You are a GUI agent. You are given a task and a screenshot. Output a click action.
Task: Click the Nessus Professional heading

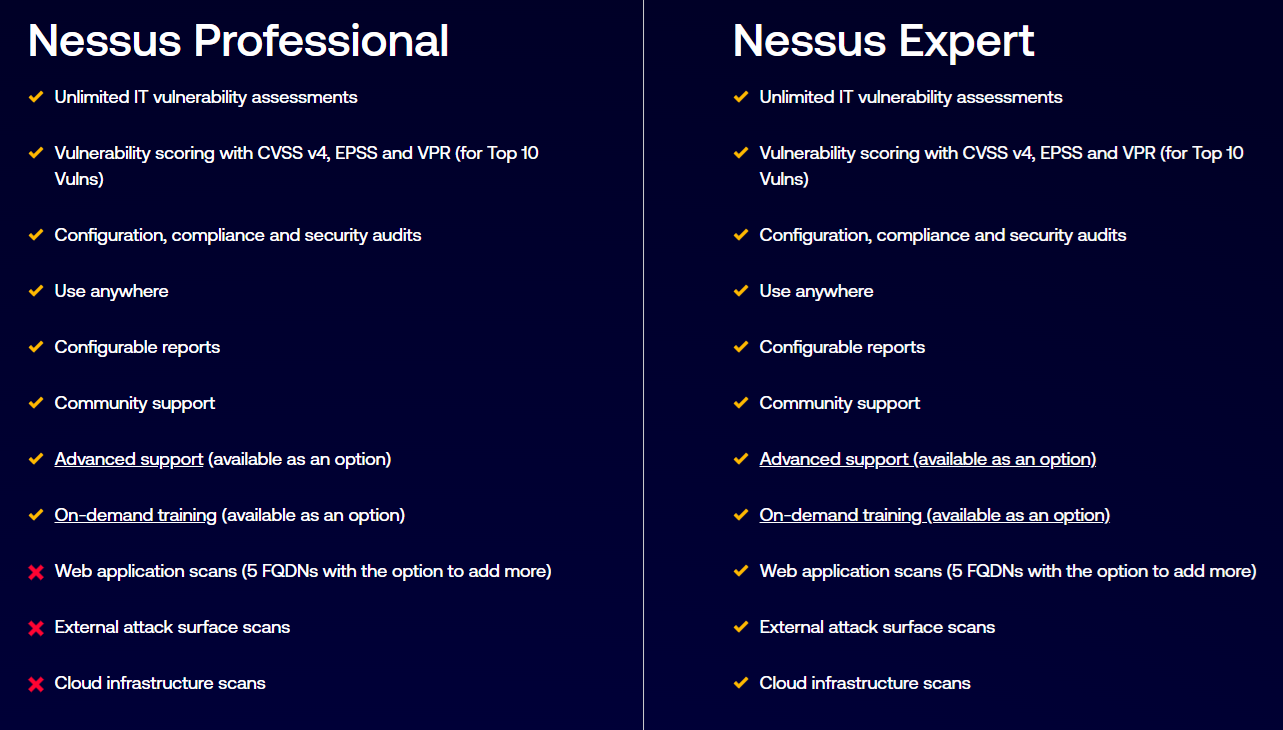point(238,41)
